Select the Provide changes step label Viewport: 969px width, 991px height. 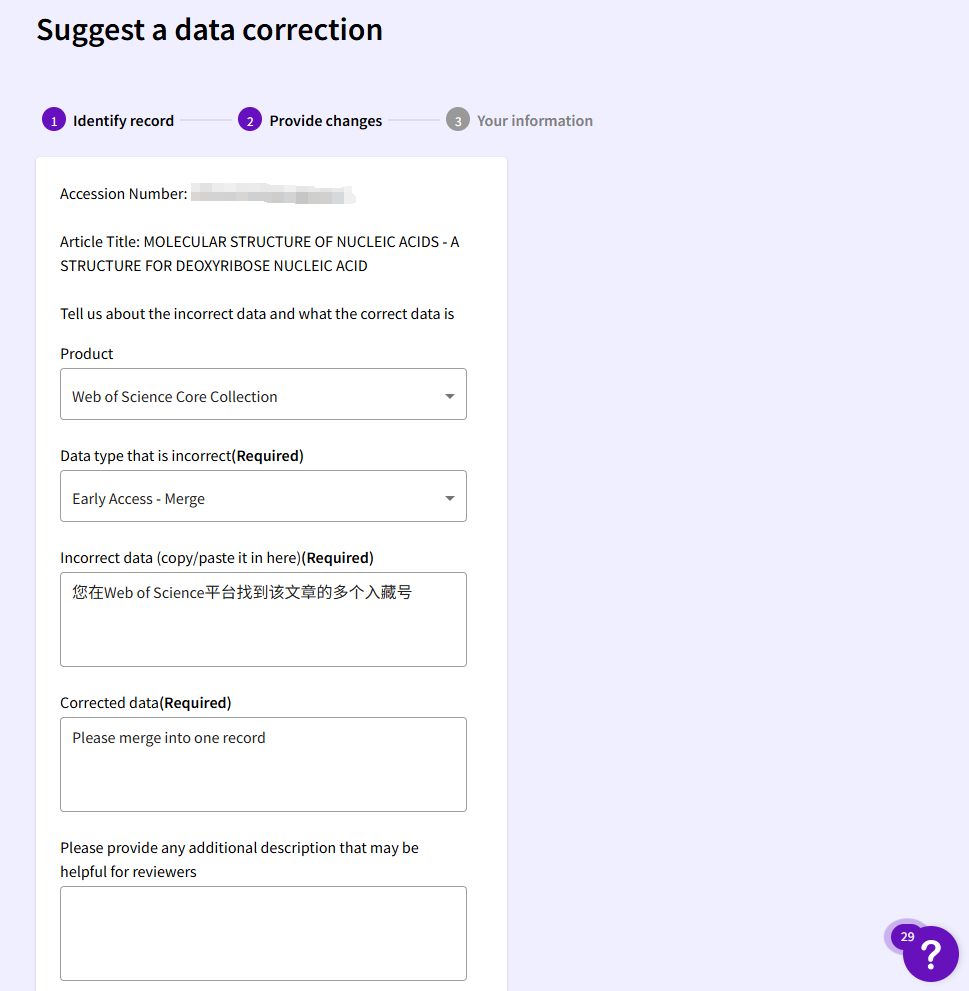pyautogui.click(x=325, y=121)
